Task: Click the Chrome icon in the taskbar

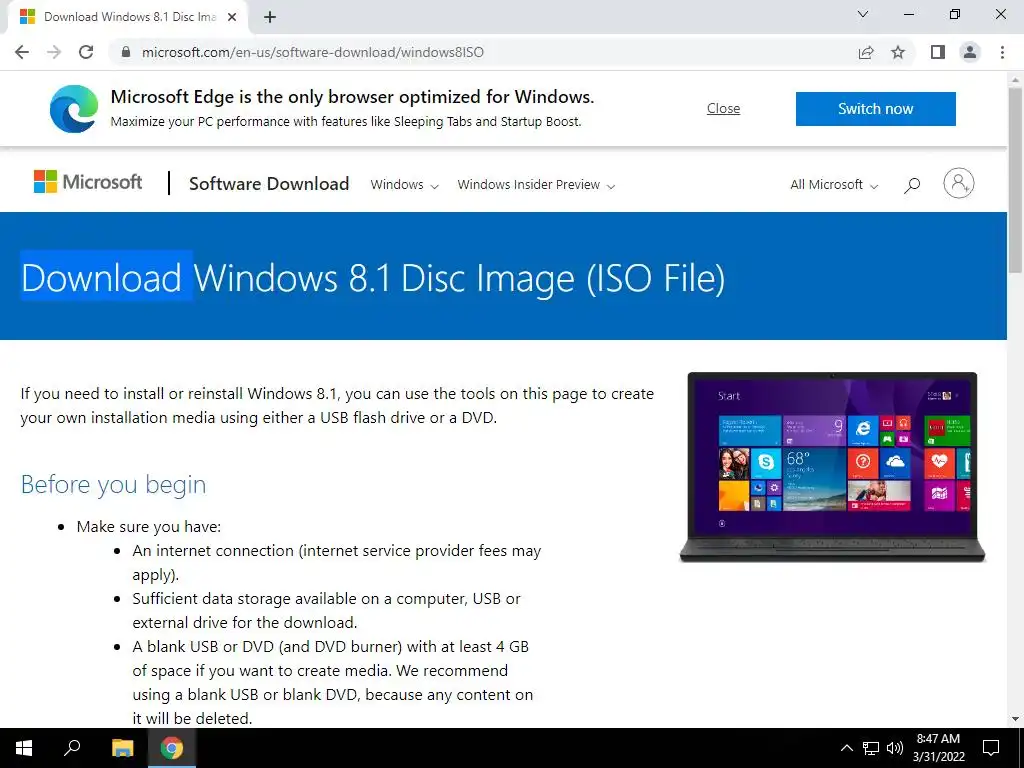Action: [x=172, y=748]
